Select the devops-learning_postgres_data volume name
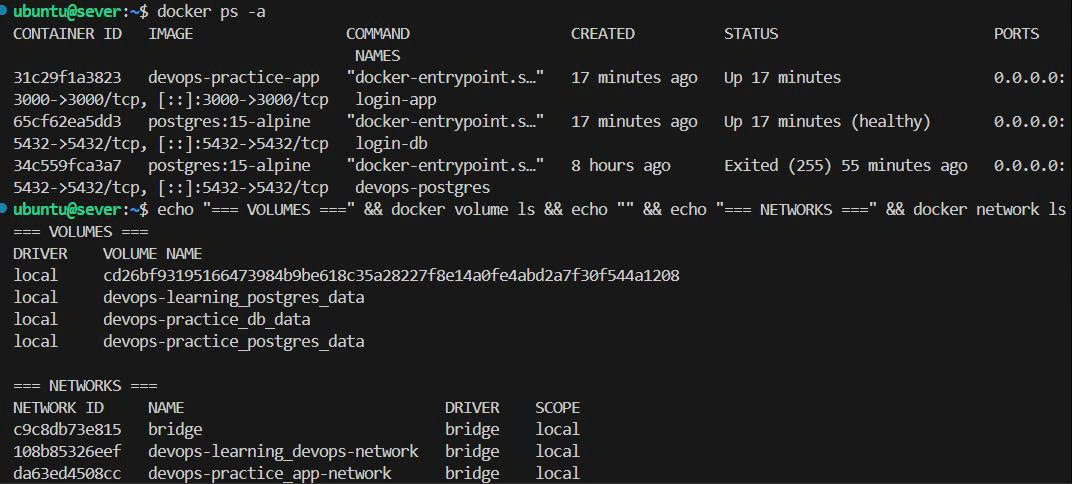The width and height of the screenshot is (1072, 484). 233,297
